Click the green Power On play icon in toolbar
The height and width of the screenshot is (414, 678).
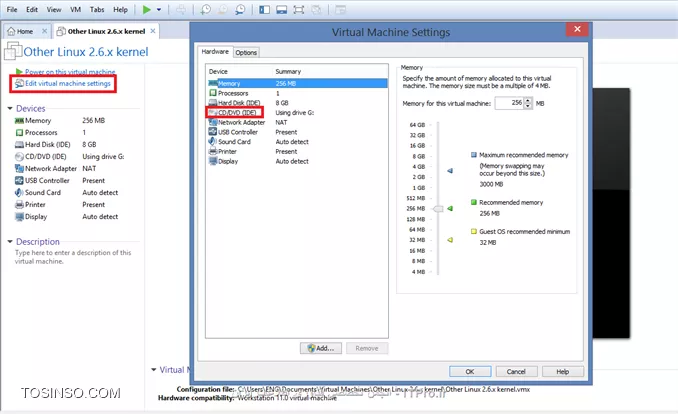147,10
